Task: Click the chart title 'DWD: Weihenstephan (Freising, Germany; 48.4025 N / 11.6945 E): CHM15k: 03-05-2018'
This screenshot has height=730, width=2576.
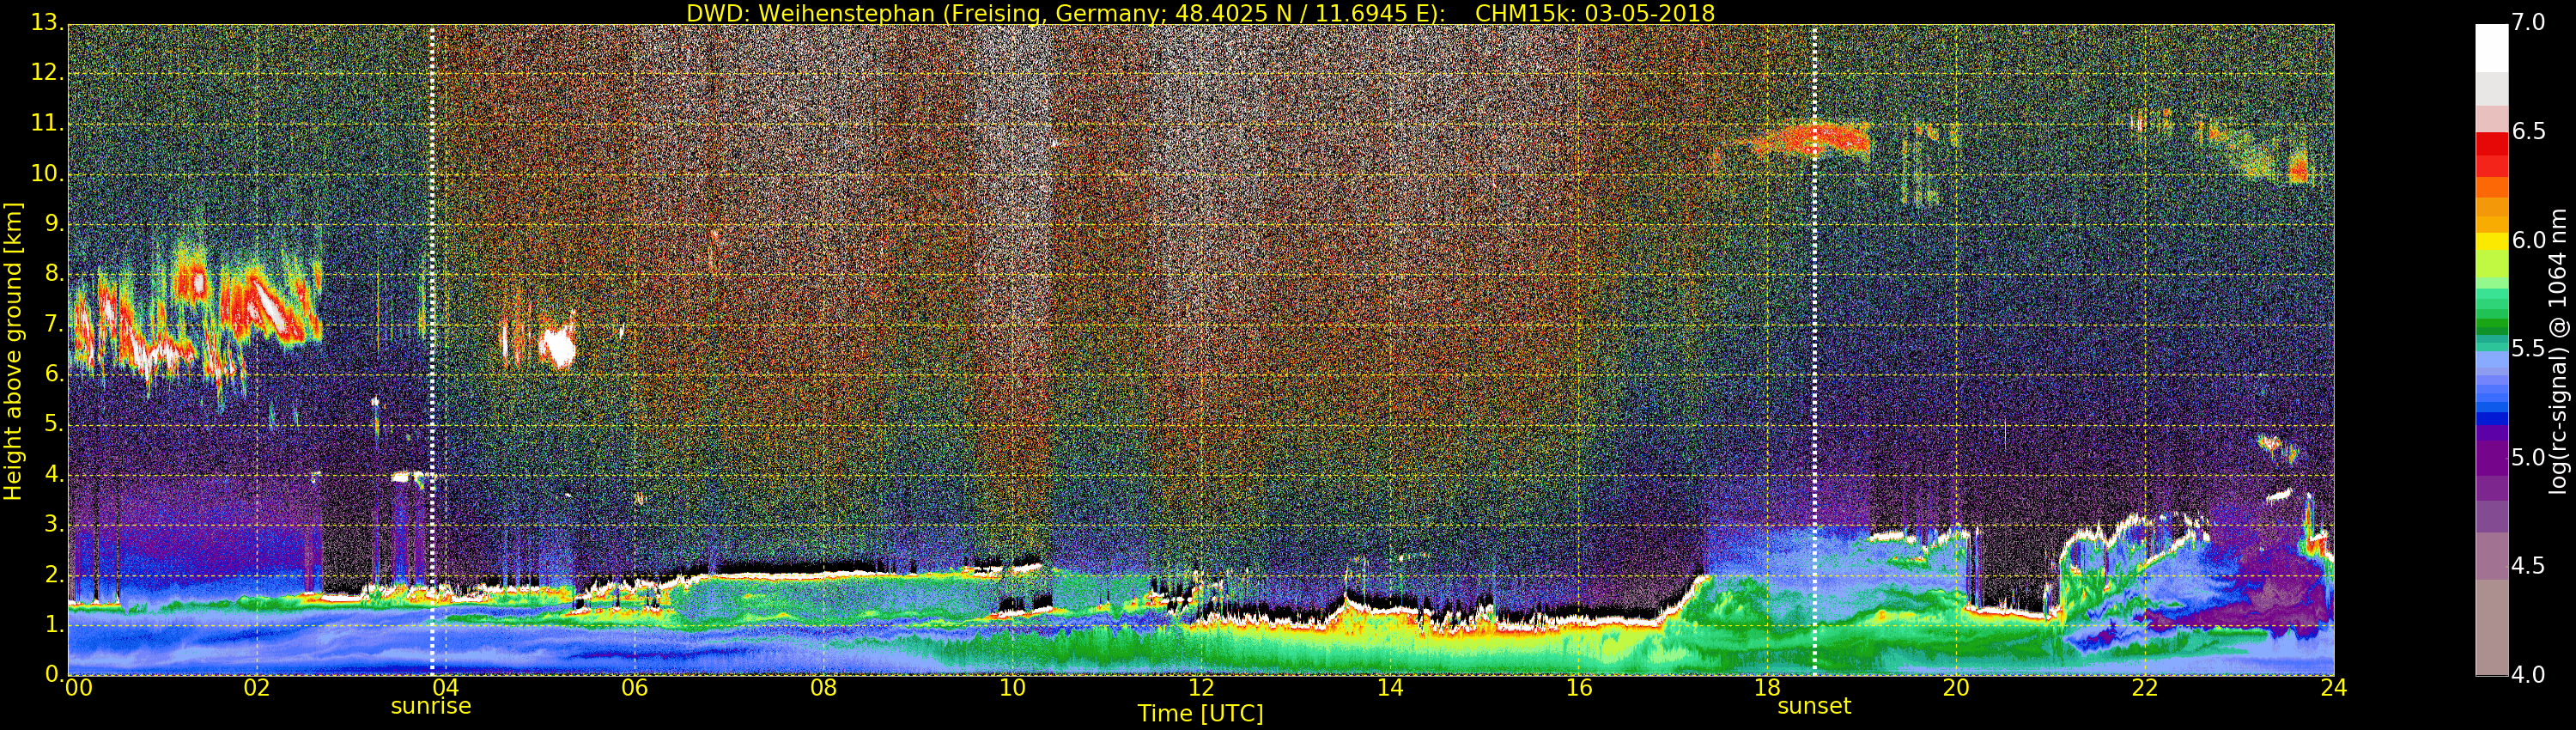Action: tap(1200, 13)
